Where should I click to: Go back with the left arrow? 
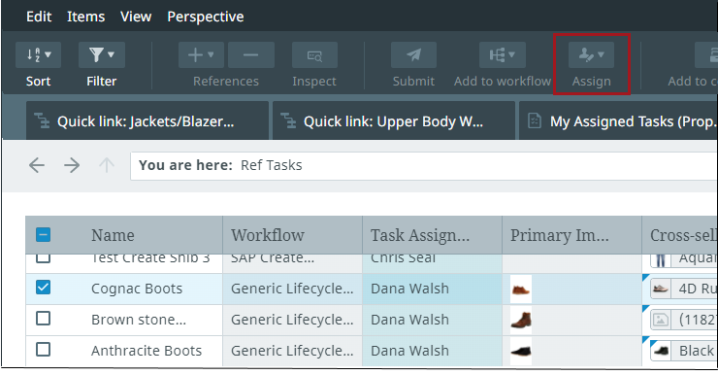click(x=37, y=165)
